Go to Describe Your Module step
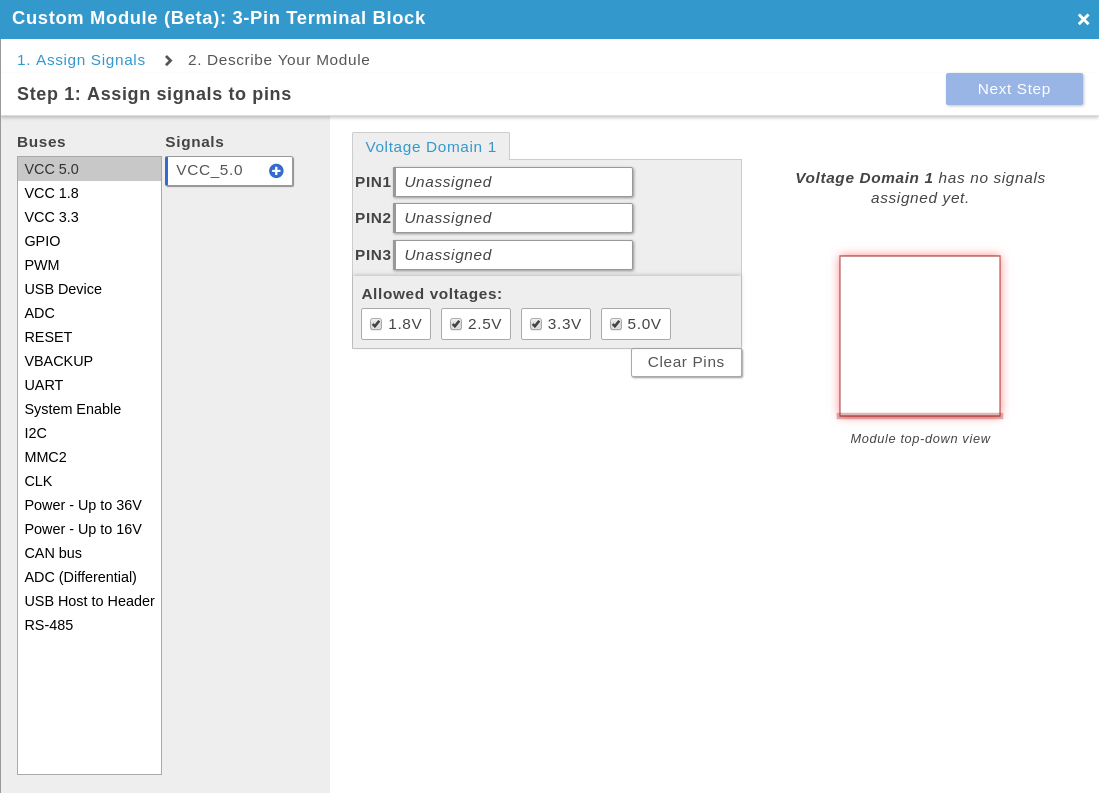Image resolution: width=1099 pixels, height=793 pixels. (278, 60)
